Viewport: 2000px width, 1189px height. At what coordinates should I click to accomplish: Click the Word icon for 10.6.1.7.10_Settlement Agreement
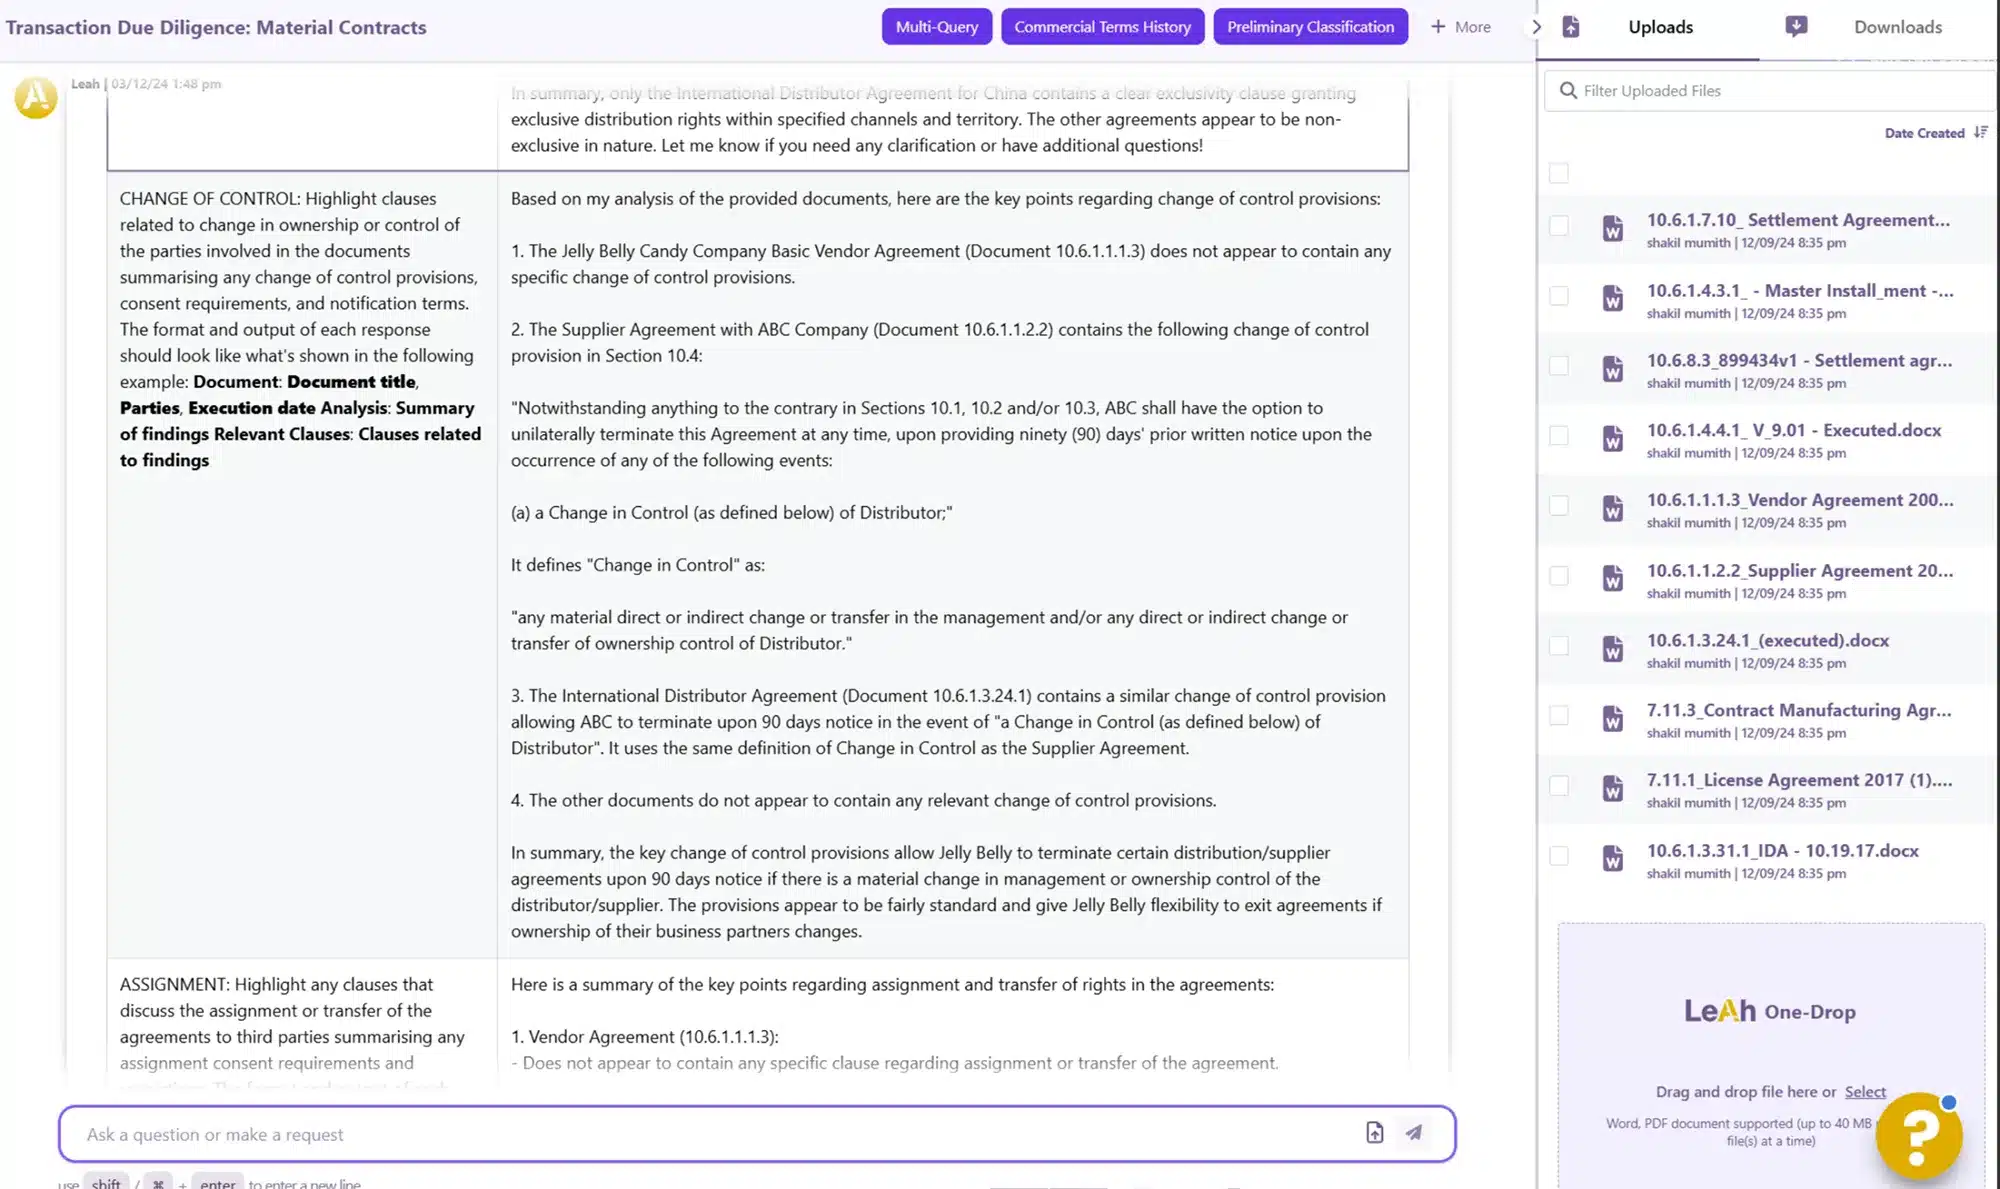(1612, 229)
